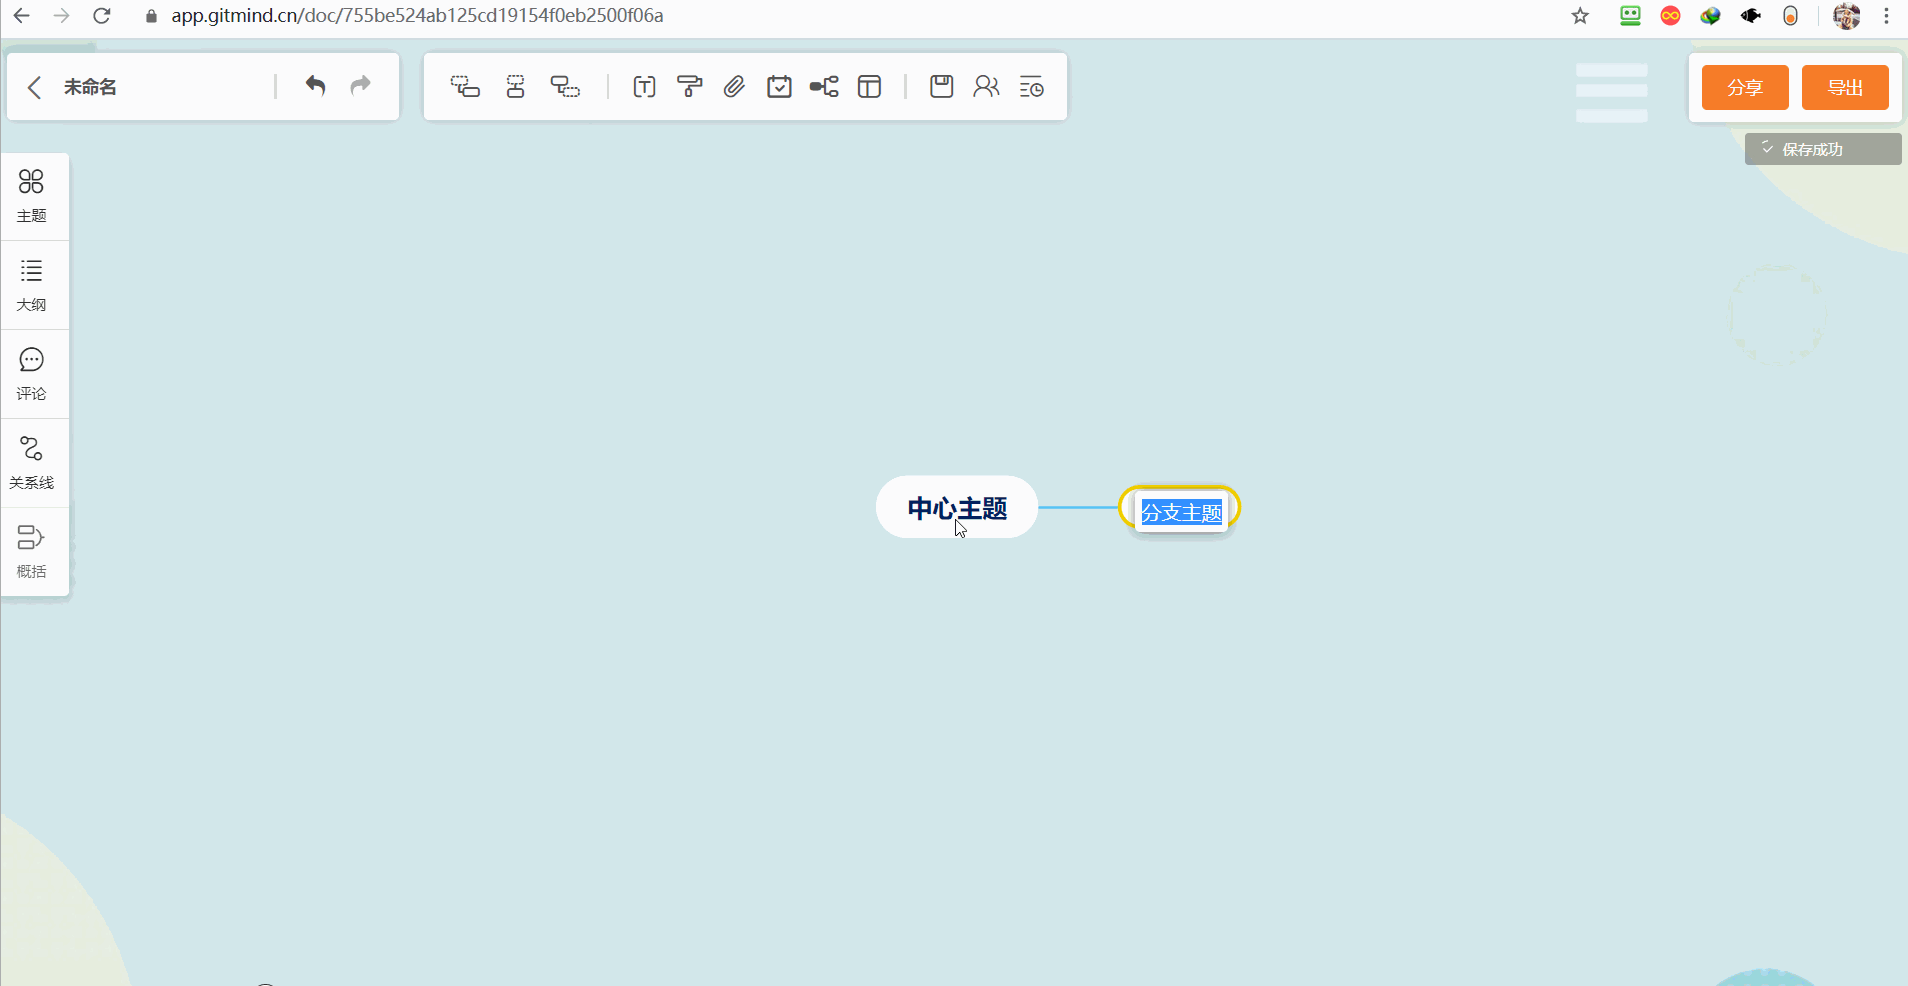Click the orange 导出 button

tap(1844, 88)
